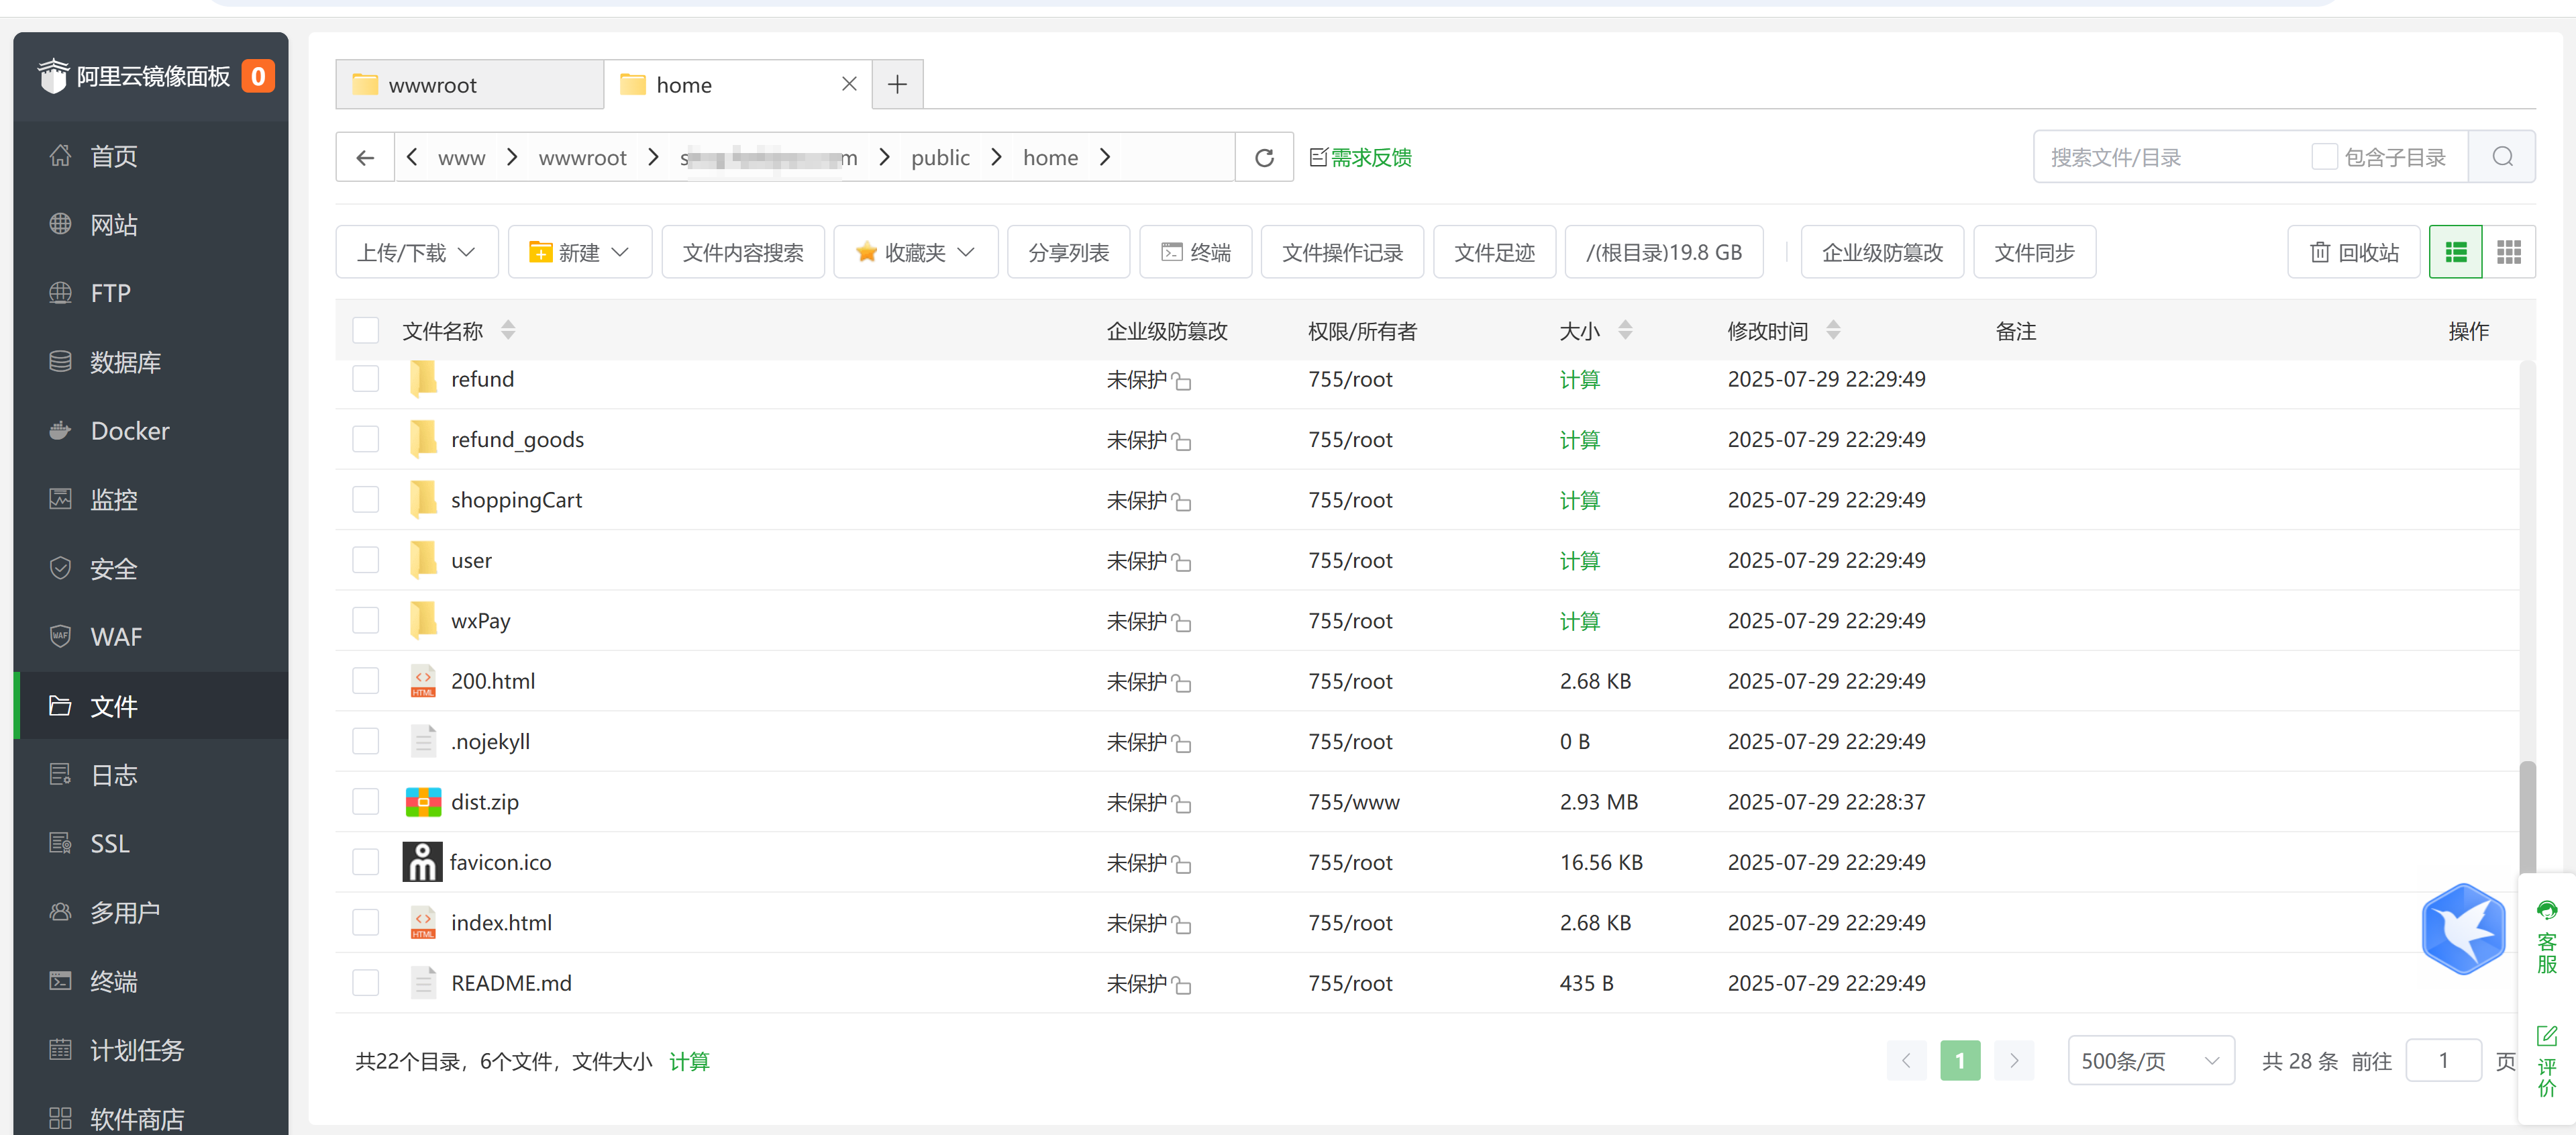Click the lock icon in dist.zip row
This screenshot has height=1135, width=2576.
pyautogui.click(x=1181, y=804)
